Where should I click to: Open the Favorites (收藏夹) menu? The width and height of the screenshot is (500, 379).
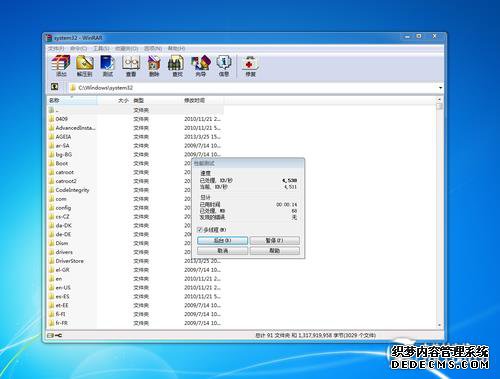pyautogui.click(x=127, y=49)
